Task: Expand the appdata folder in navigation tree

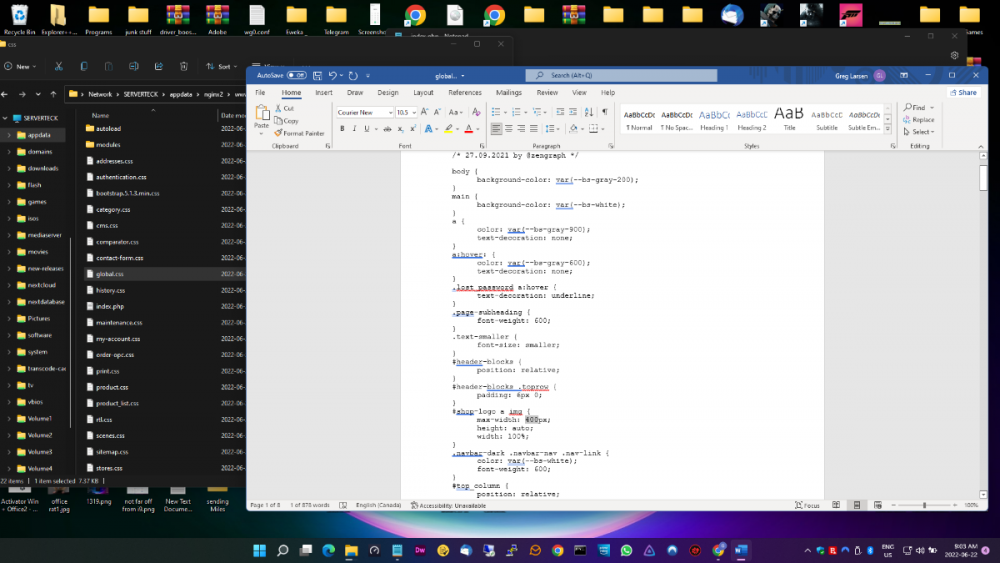Action: click(x=7, y=135)
